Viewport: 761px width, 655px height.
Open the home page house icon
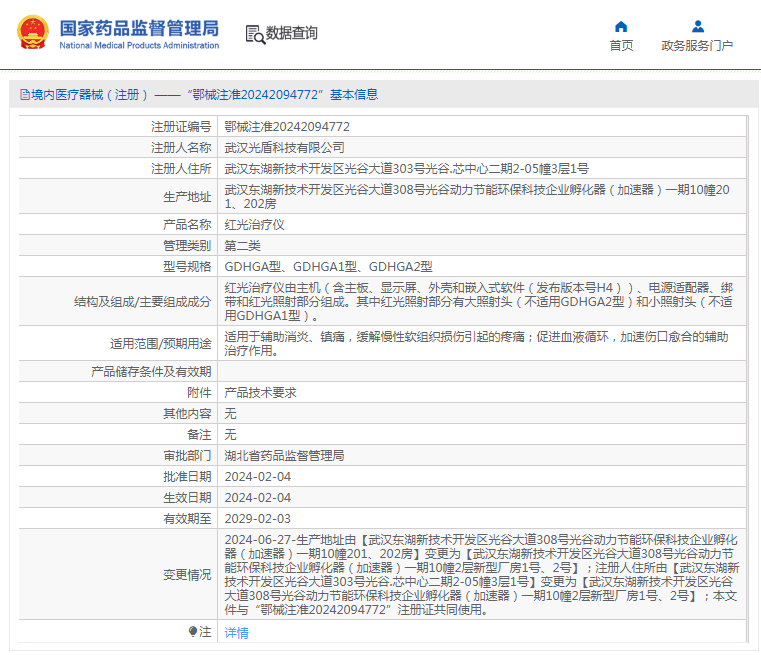[x=621, y=26]
